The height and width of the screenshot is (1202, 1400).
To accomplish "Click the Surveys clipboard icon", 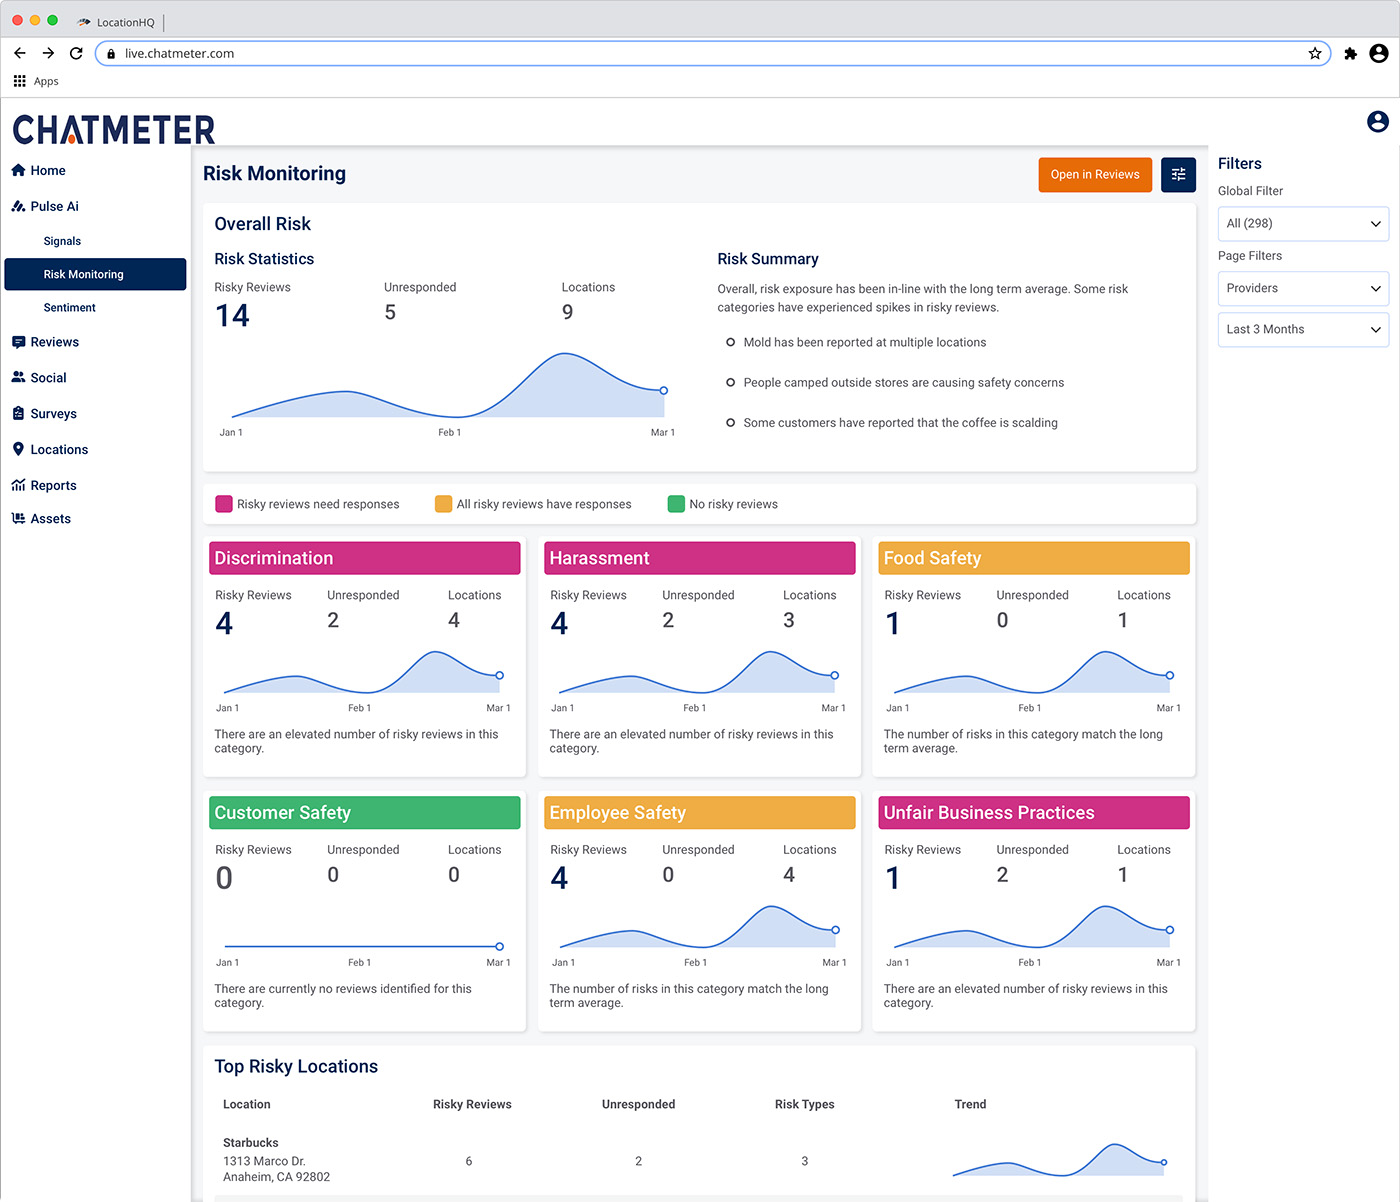I will 18,414.
